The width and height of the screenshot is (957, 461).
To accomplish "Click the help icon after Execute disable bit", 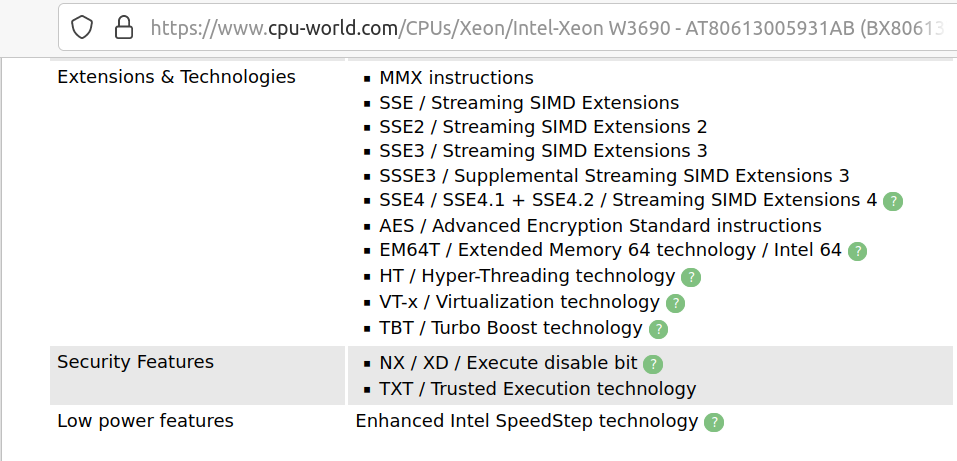I will pyautogui.click(x=653, y=364).
